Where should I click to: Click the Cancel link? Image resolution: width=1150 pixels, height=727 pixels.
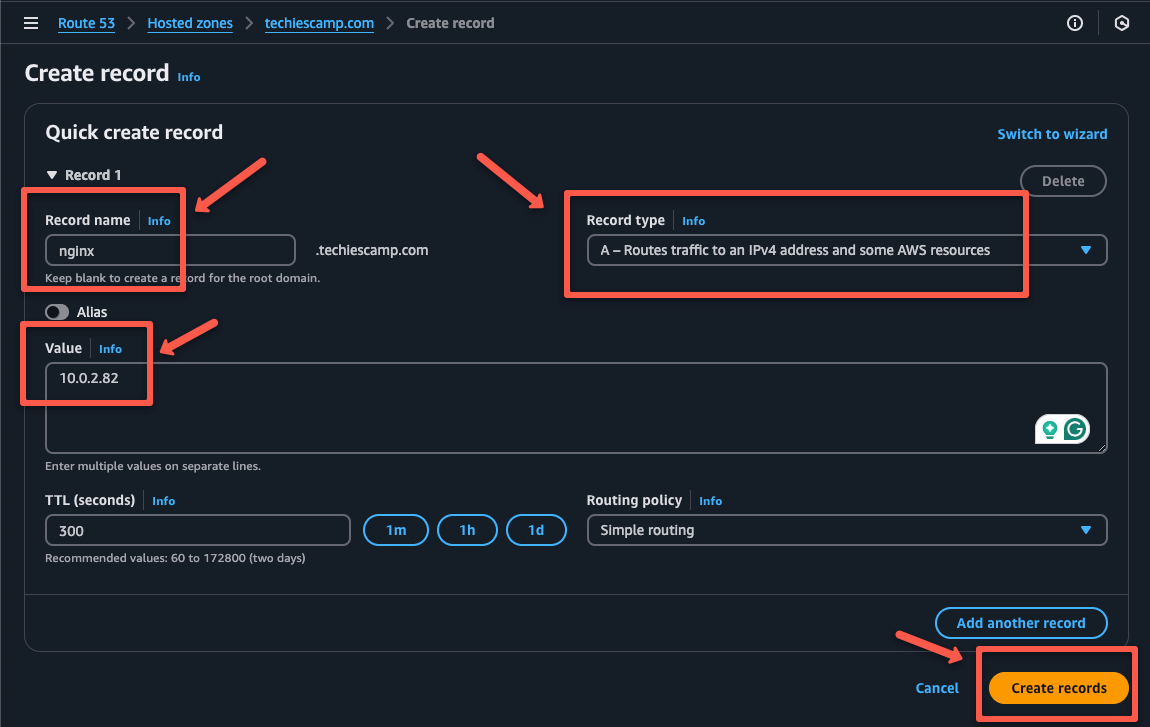tap(937, 688)
